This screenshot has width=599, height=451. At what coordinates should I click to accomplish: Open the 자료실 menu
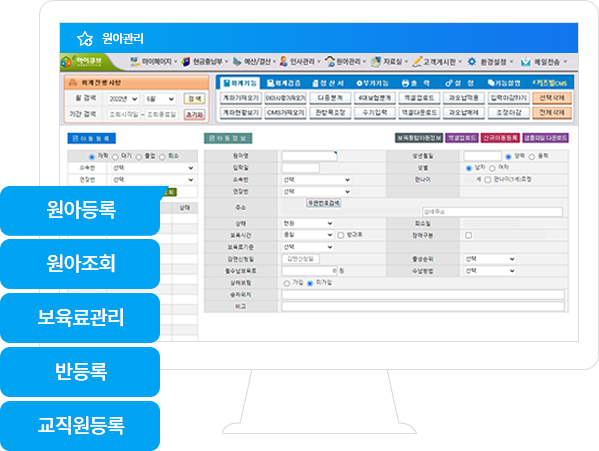point(390,61)
